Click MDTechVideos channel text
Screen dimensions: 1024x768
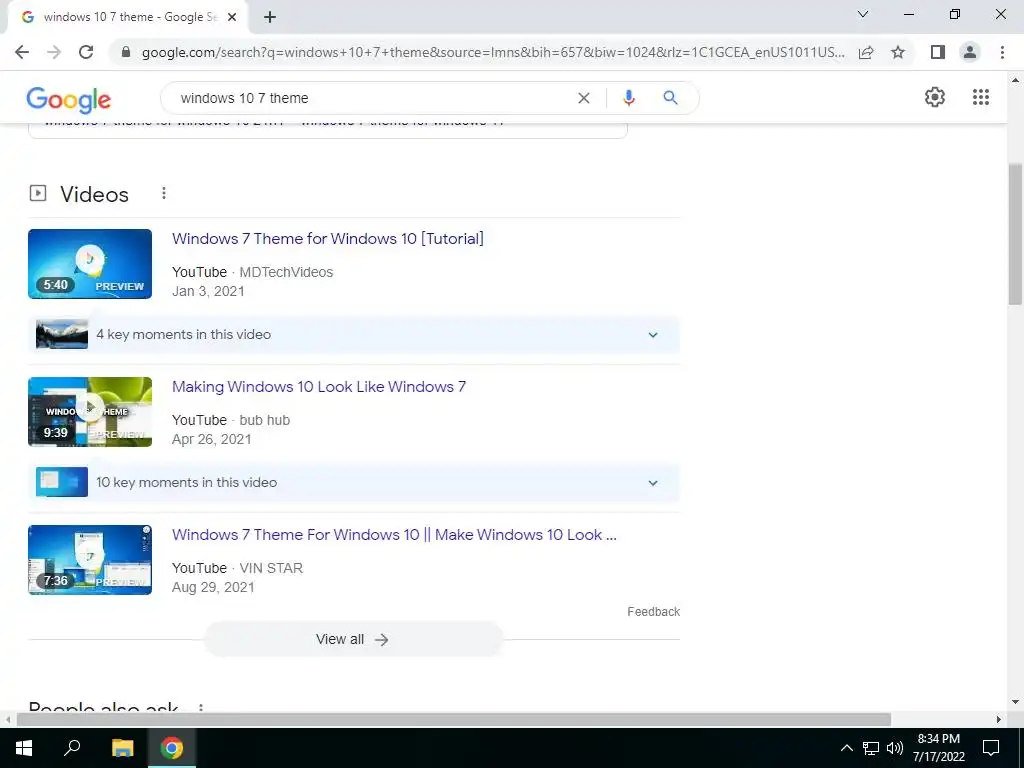[x=286, y=272]
